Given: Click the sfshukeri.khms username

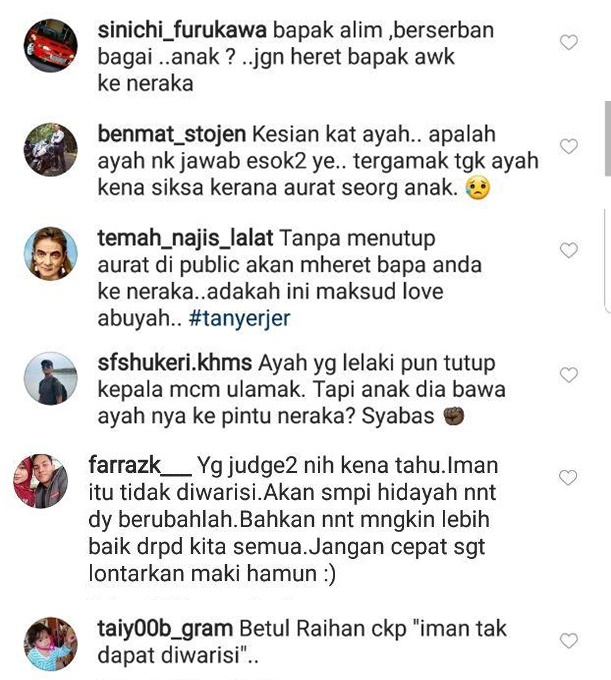Looking at the screenshot, I should [174, 363].
